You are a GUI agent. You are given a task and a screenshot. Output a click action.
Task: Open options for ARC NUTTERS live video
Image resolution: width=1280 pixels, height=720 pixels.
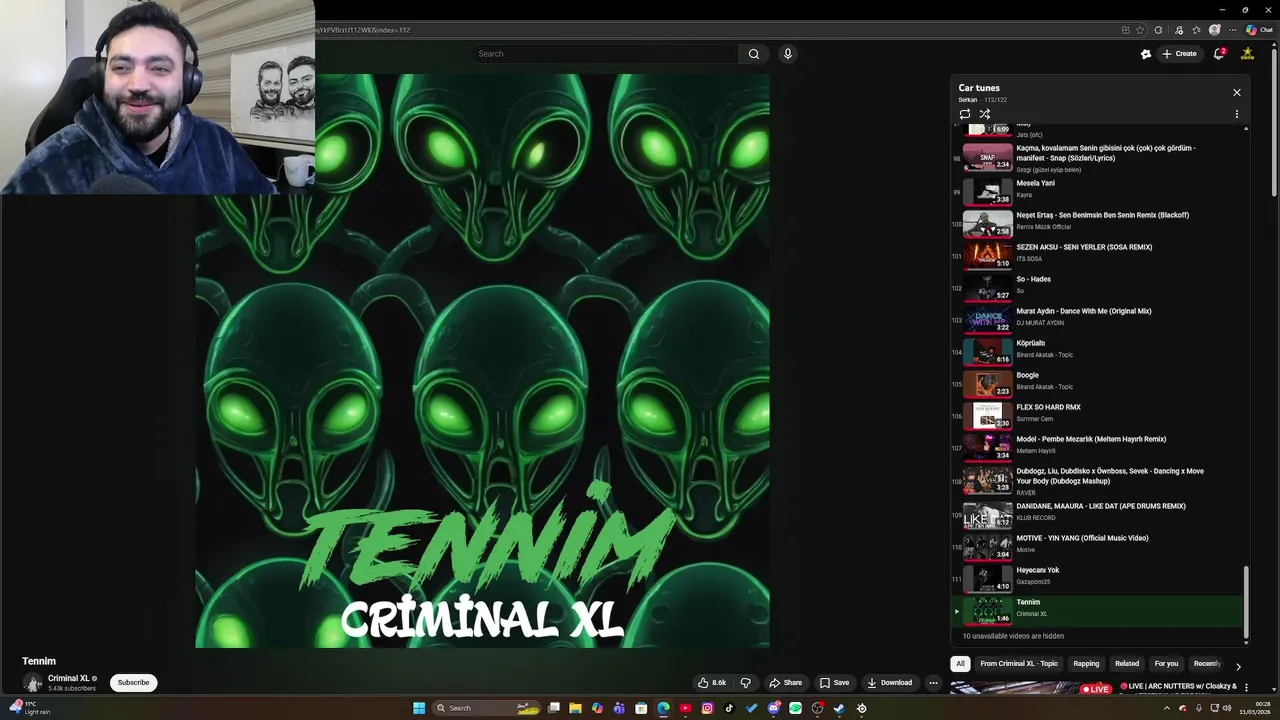pyautogui.click(x=1246, y=687)
